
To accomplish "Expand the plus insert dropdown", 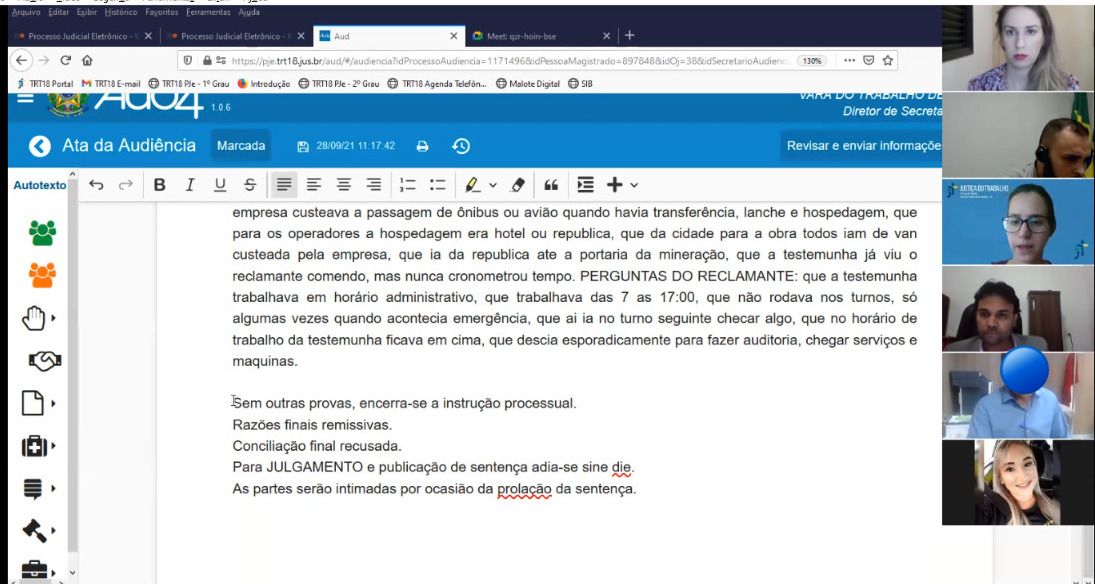I will [x=633, y=185].
